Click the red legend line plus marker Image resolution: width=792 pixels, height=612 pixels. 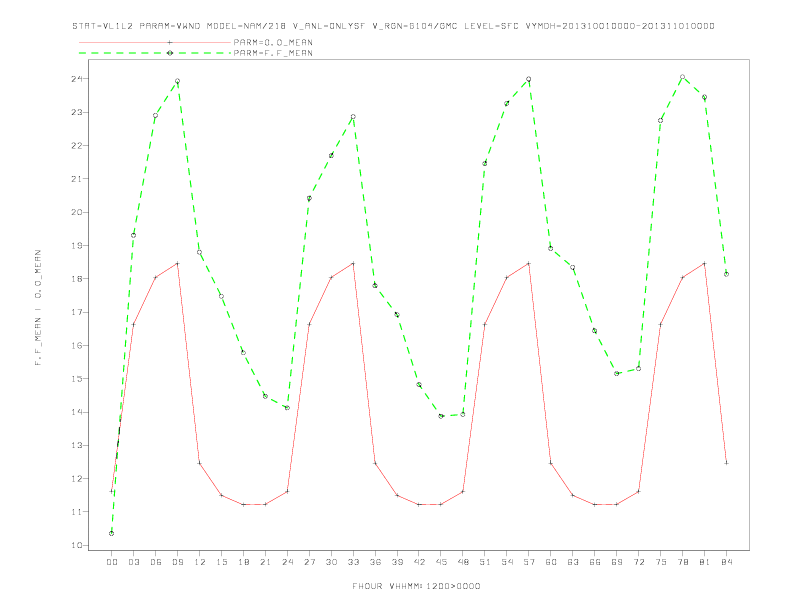[x=170, y=42]
